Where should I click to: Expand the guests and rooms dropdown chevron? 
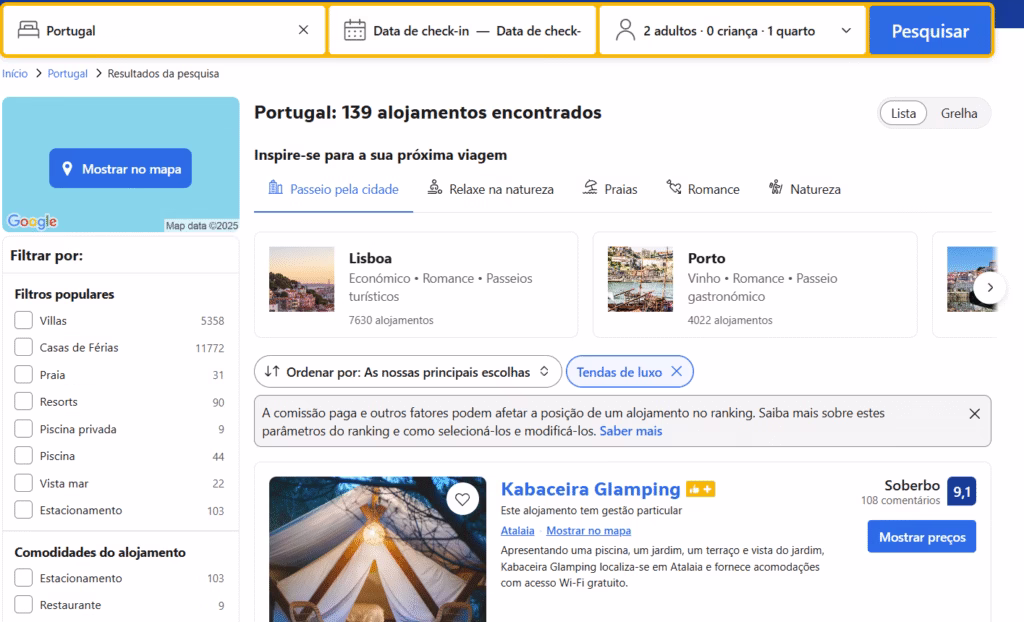click(x=846, y=30)
